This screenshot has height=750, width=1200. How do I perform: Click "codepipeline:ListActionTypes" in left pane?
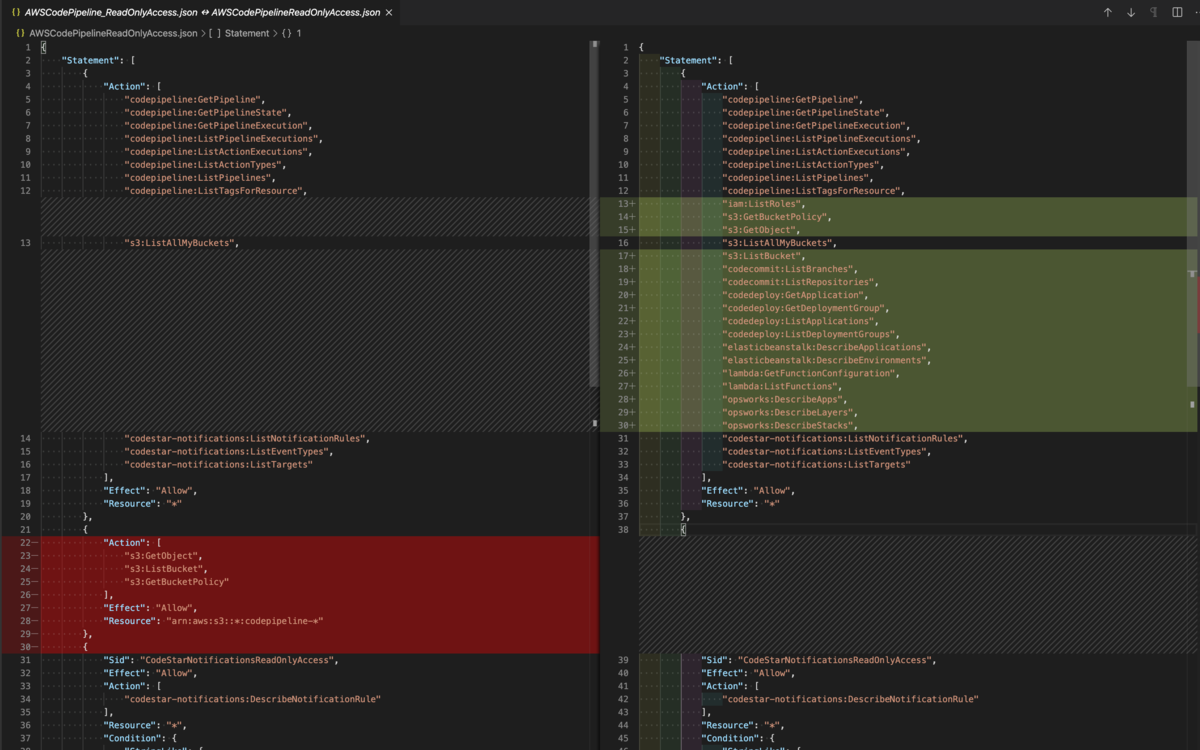(205, 165)
